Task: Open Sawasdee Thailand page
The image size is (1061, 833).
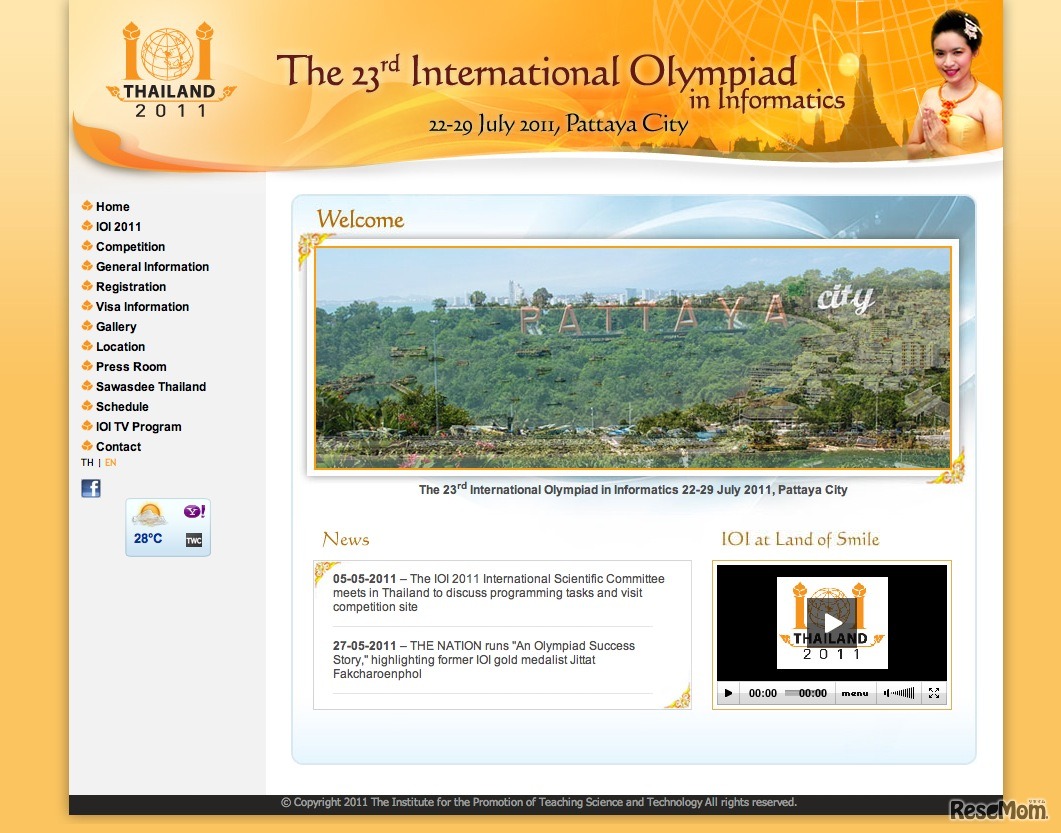Action: pos(151,386)
